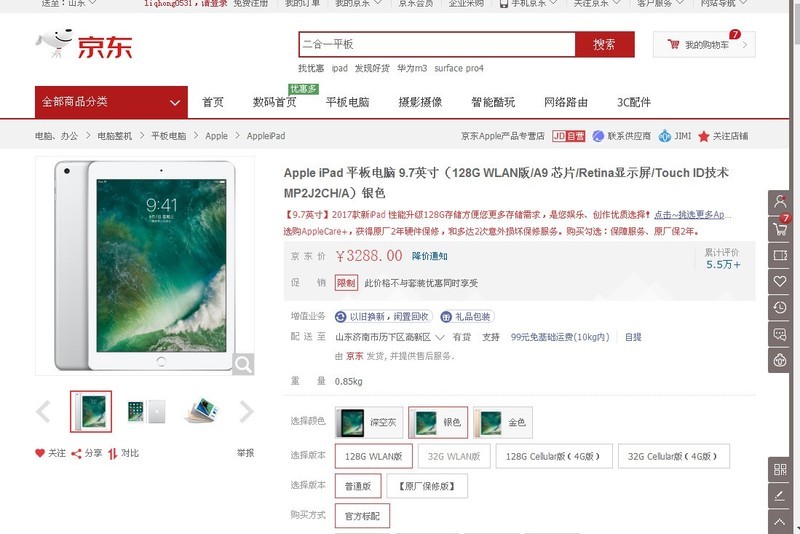Click the heart 关注 icon under gallery

(40, 453)
